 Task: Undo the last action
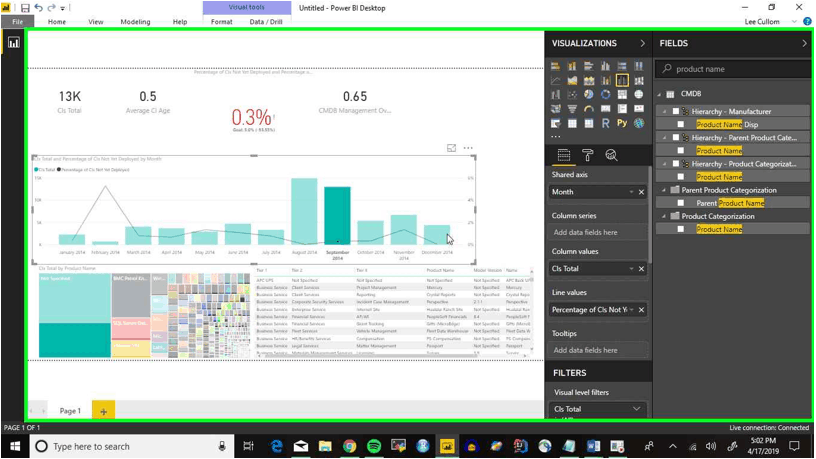(x=39, y=8)
